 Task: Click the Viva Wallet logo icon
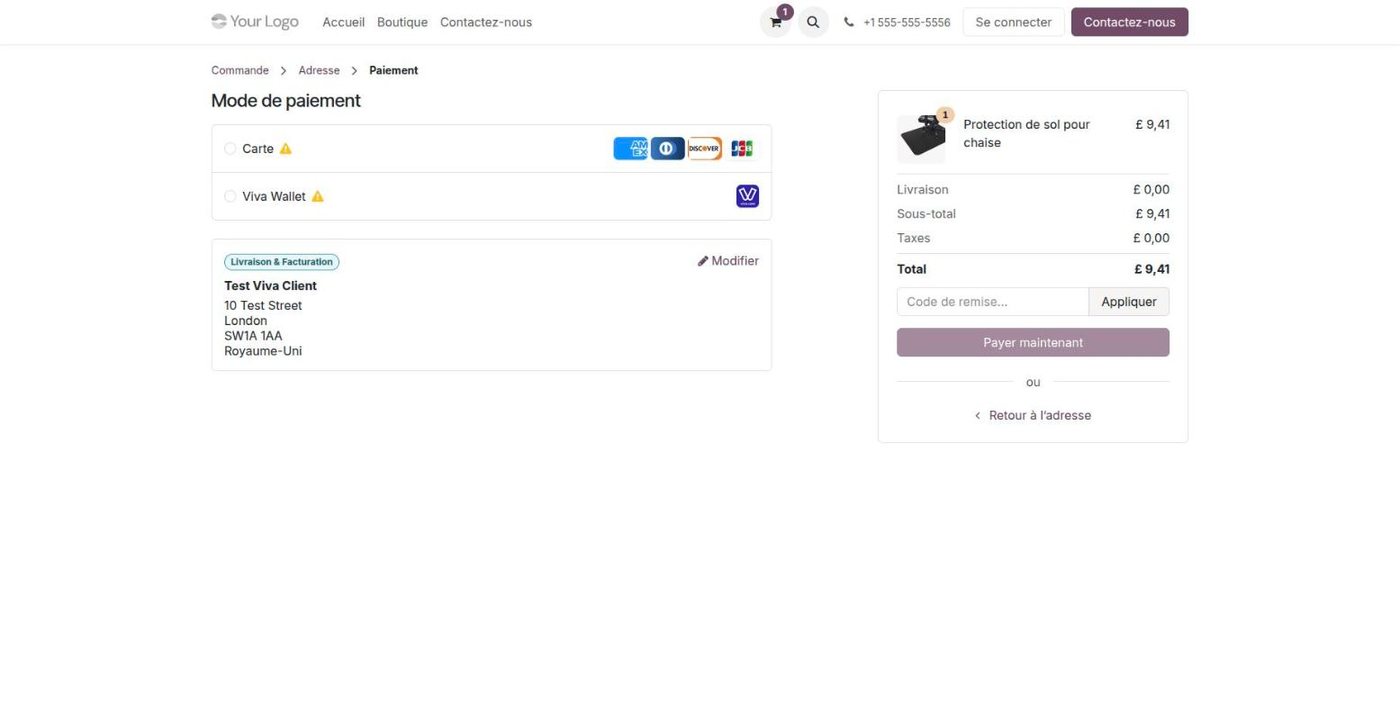[x=748, y=196]
